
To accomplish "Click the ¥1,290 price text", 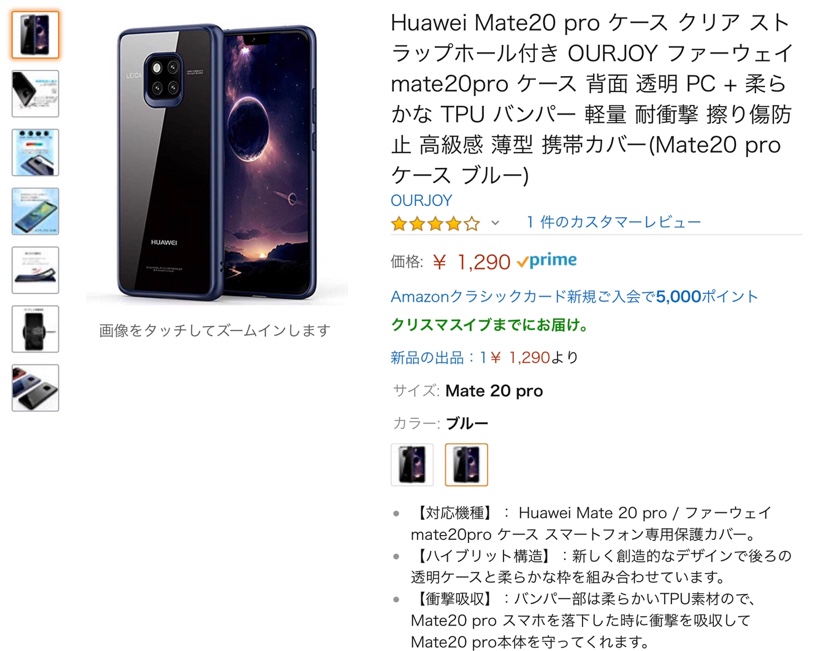I will (471, 262).
